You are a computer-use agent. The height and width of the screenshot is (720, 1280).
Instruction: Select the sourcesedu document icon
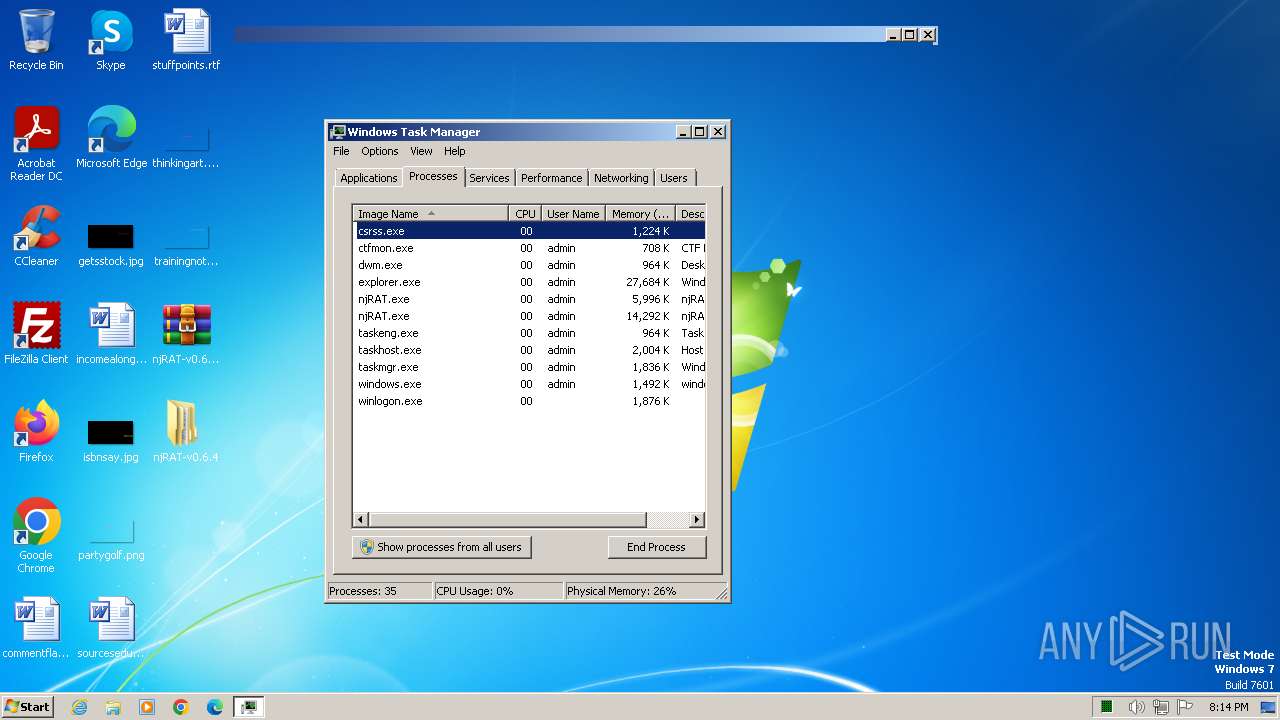click(111, 628)
